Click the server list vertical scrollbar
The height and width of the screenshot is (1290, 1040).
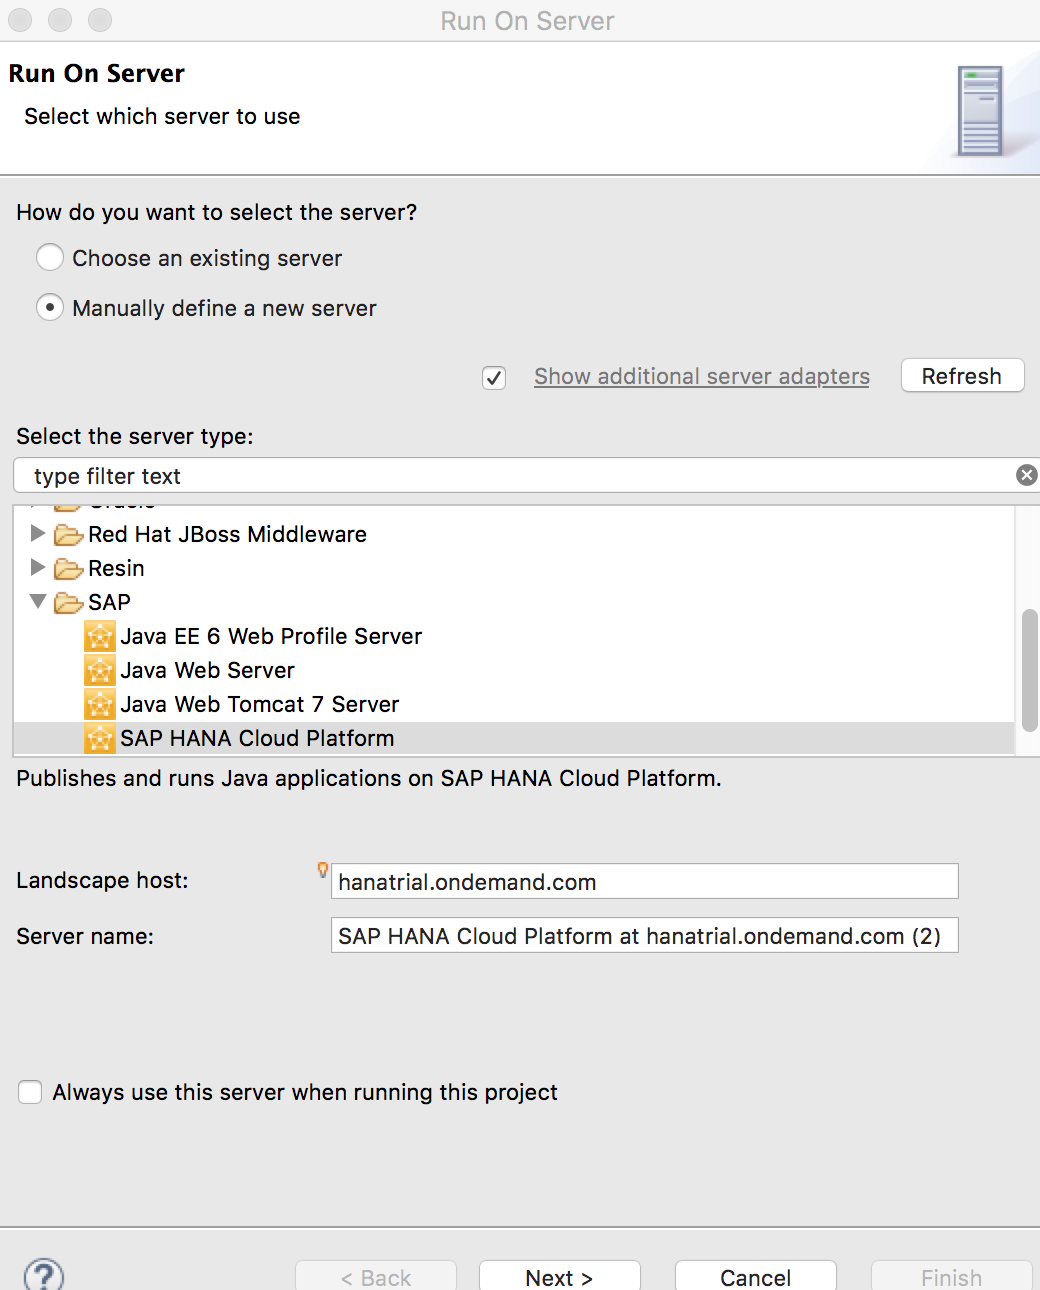pos(1029,670)
